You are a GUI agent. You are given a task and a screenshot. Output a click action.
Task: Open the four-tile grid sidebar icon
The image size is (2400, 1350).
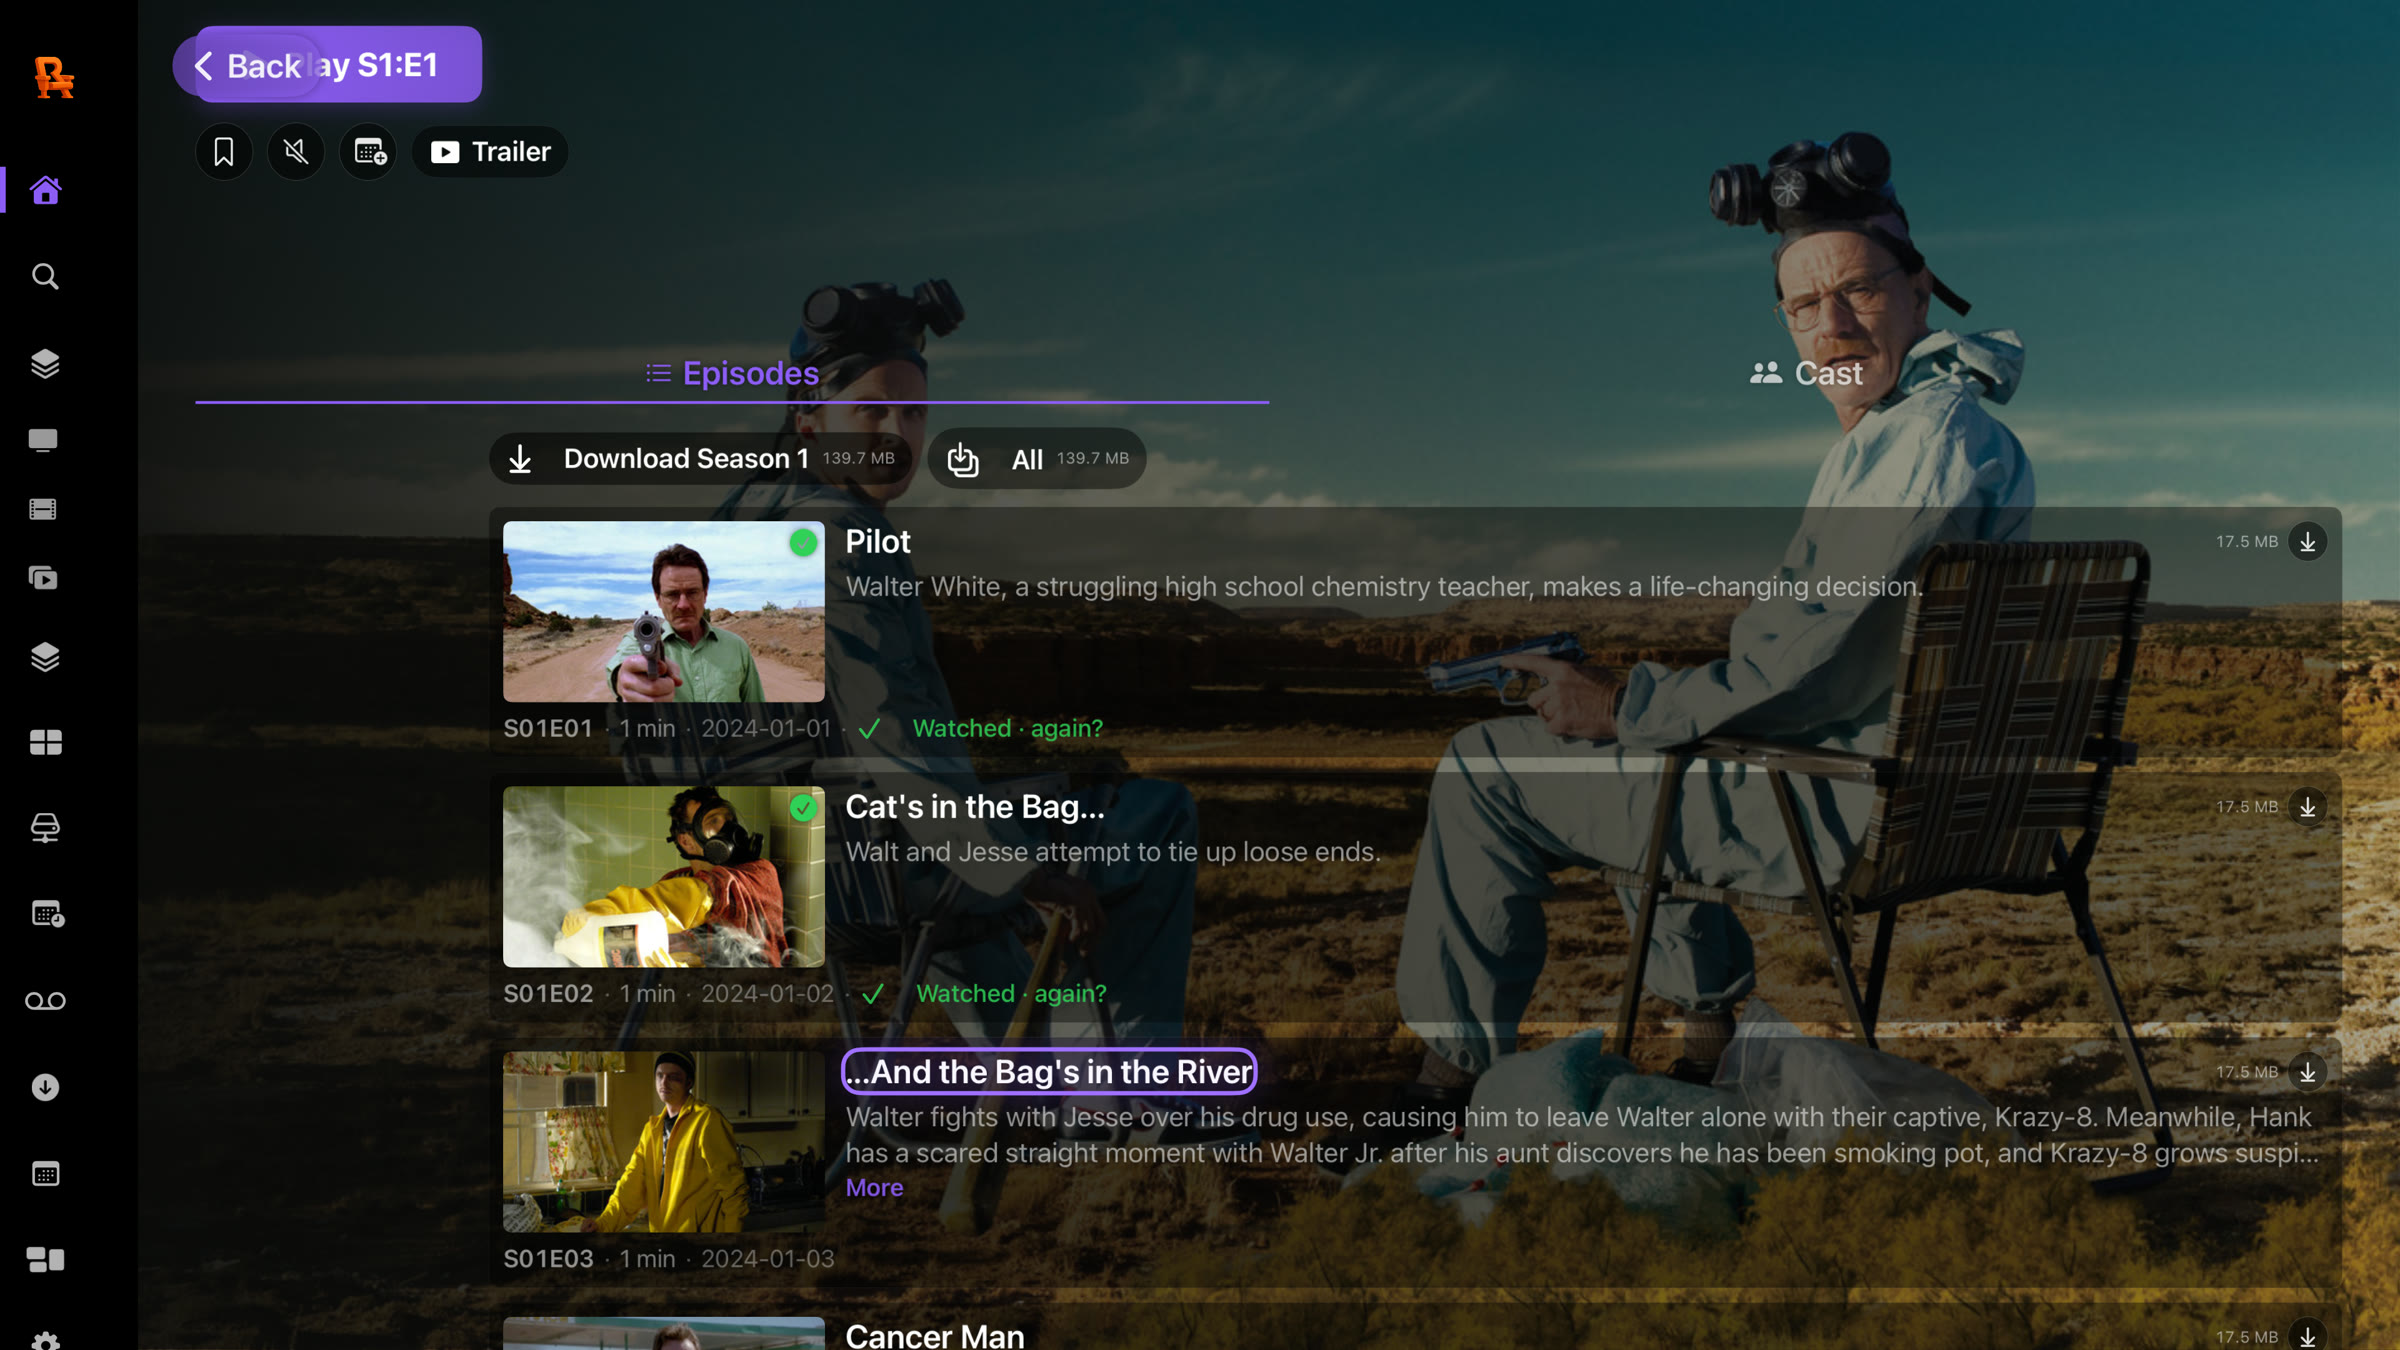click(45, 742)
